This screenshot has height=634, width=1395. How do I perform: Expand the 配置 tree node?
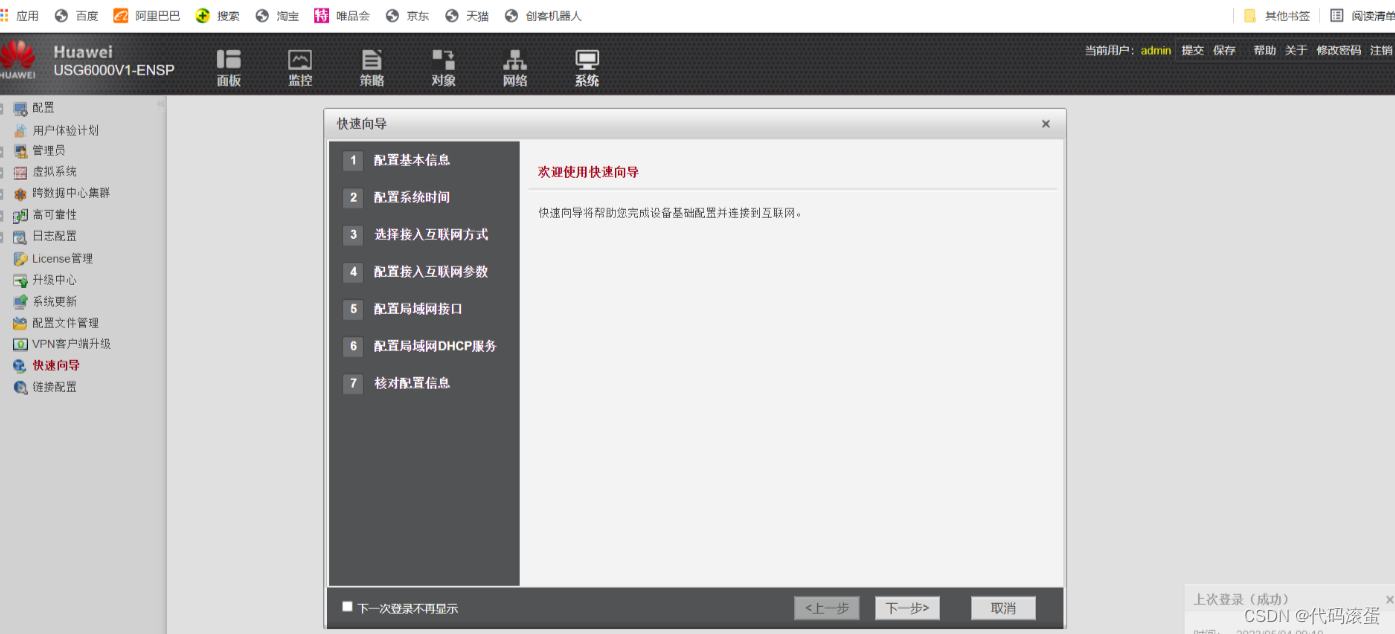coord(2,108)
